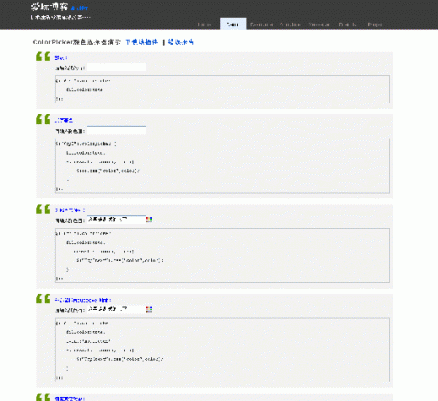Open the leftmost navigation tab in the header

pyautogui.click(x=204, y=24)
